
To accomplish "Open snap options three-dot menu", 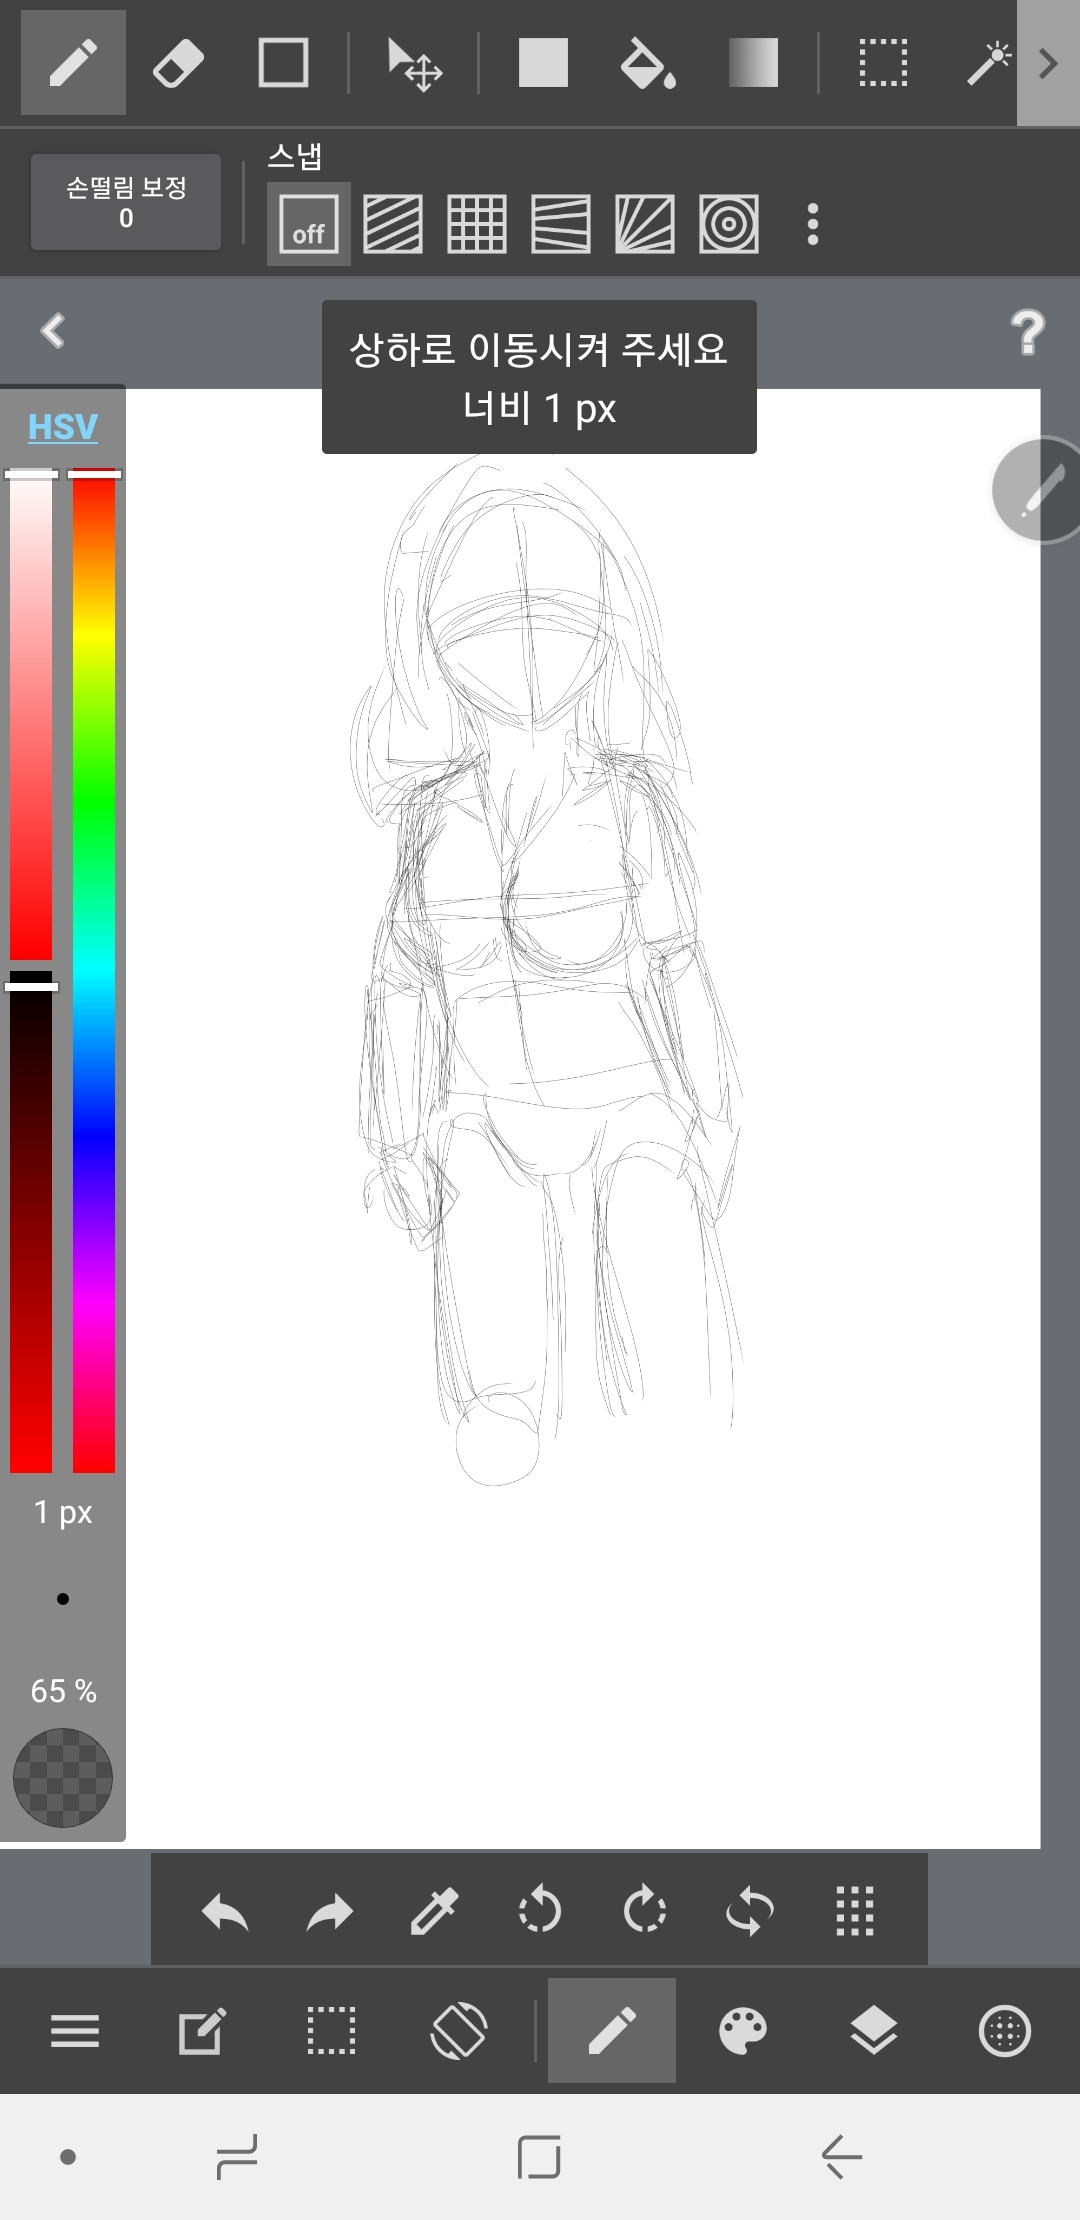I will (x=813, y=224).
